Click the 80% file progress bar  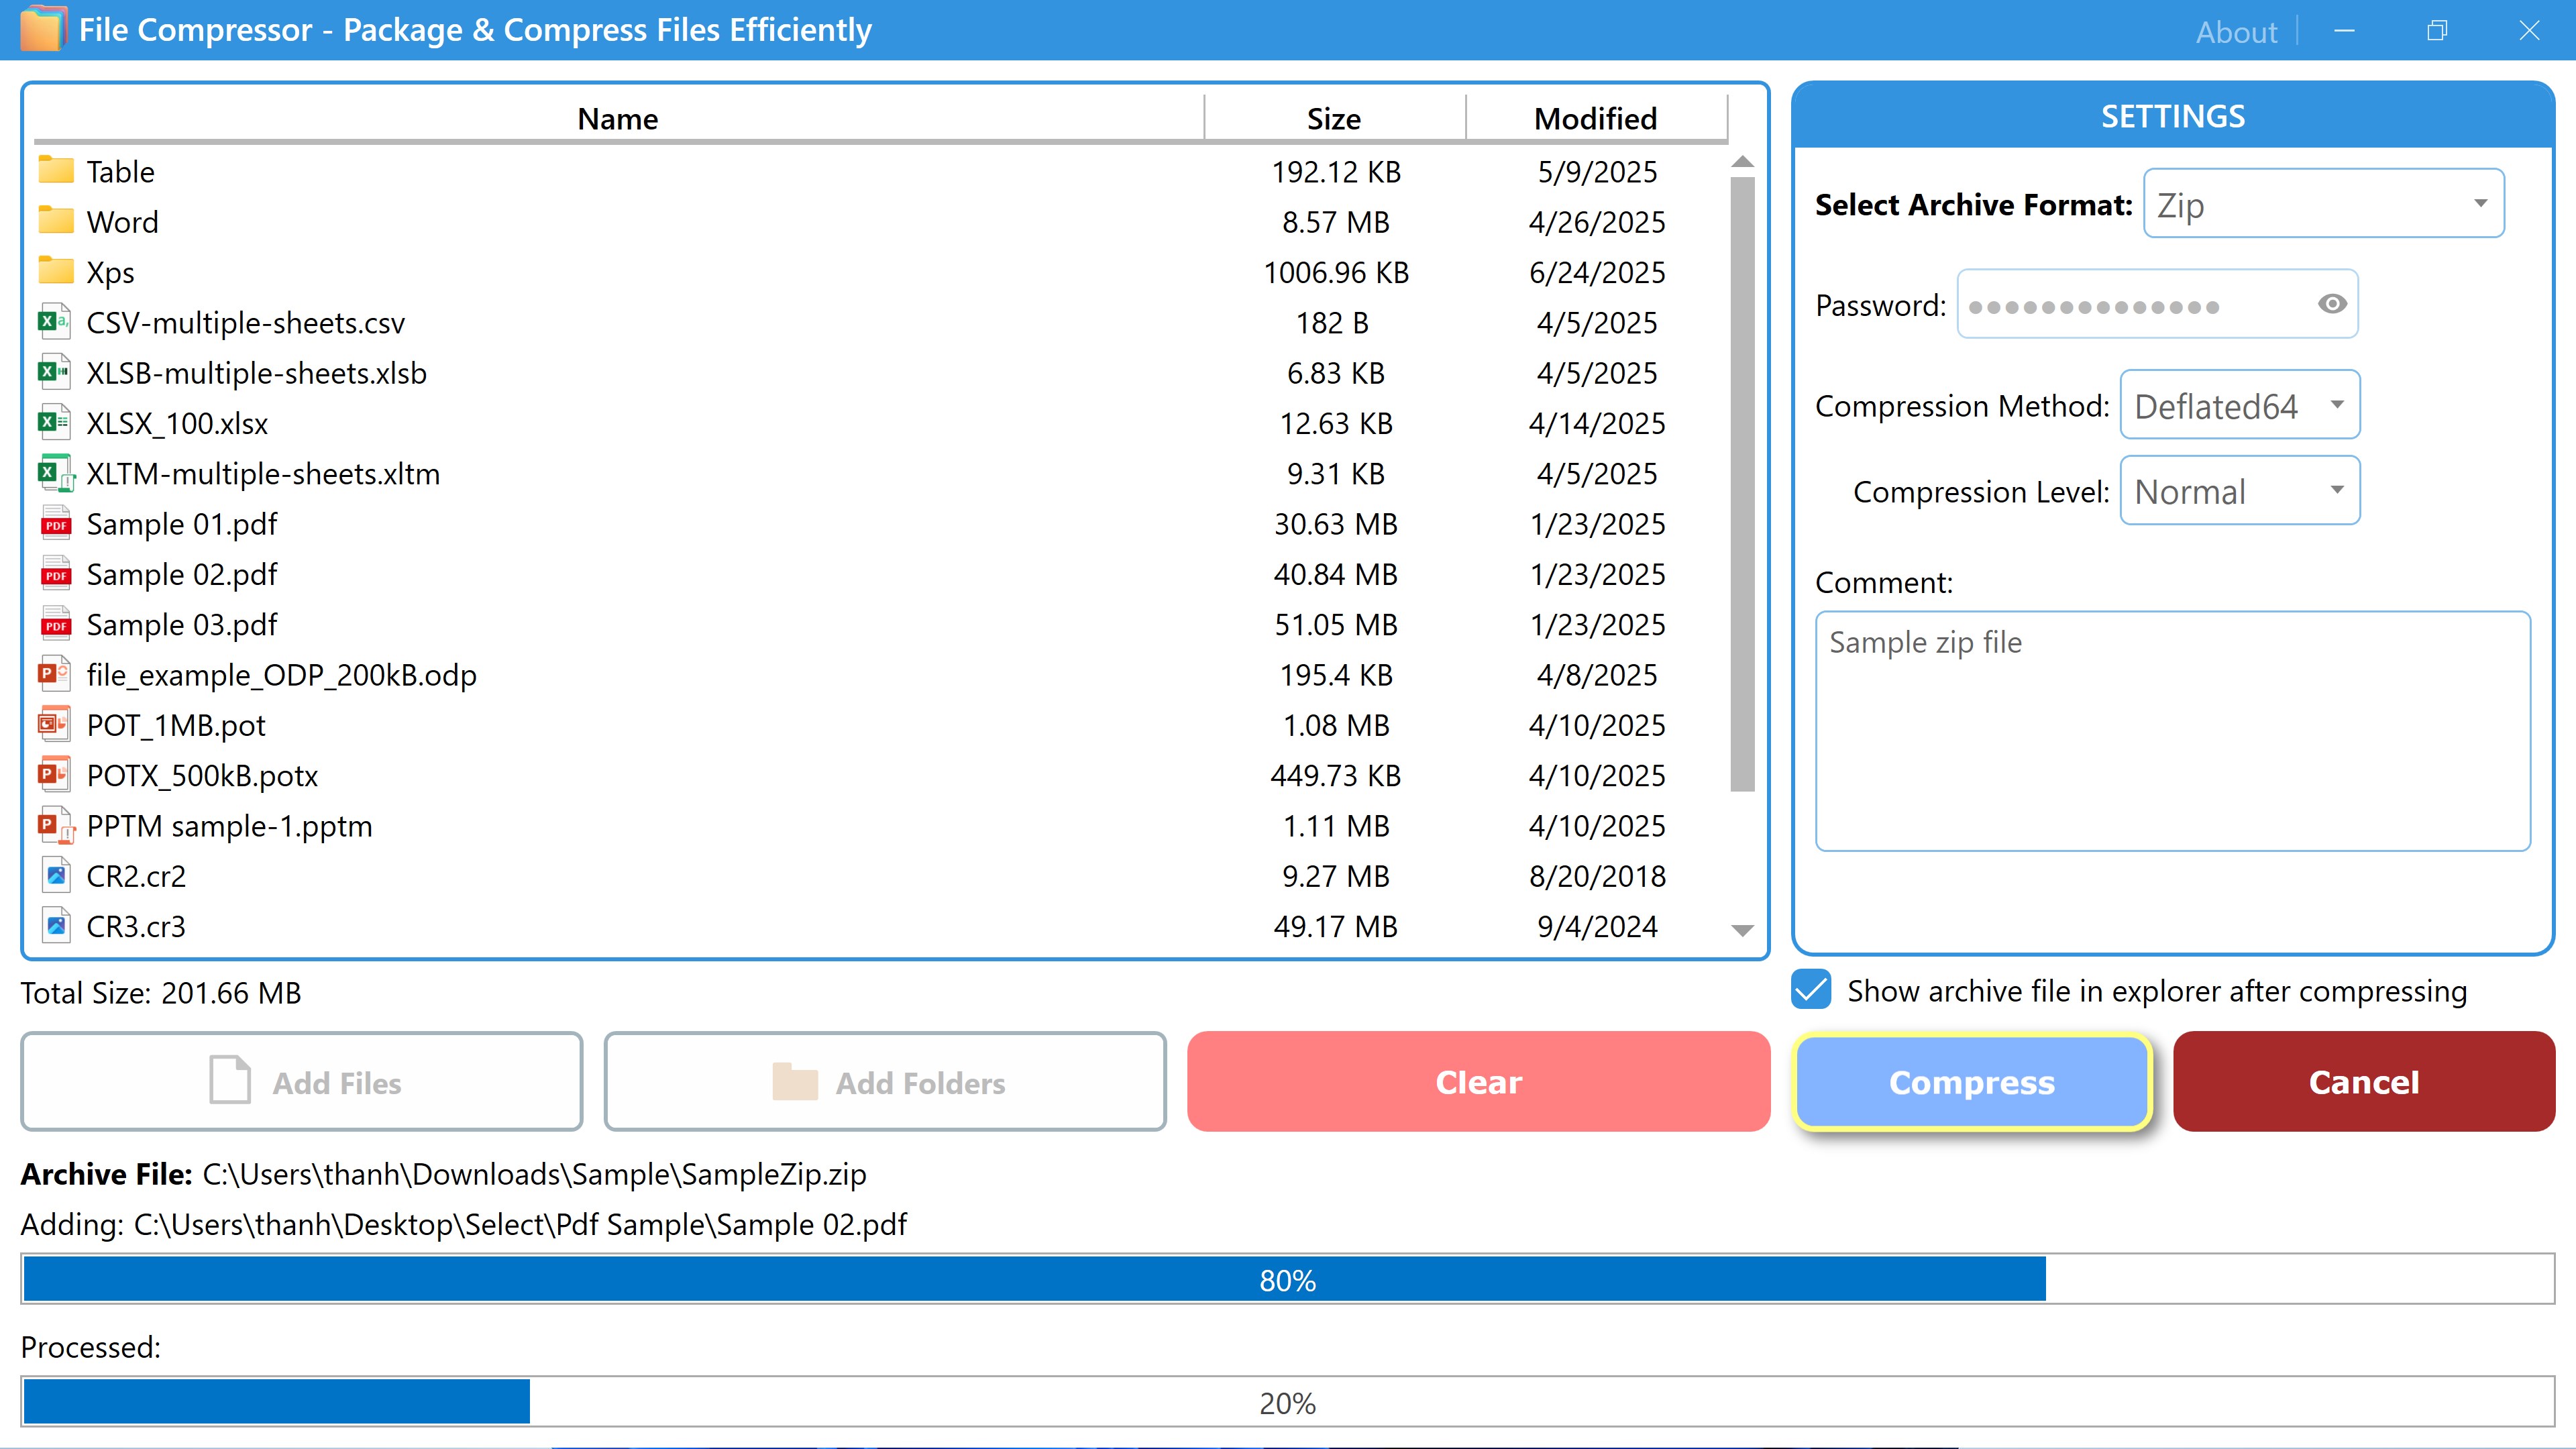click(1287, 1280)
